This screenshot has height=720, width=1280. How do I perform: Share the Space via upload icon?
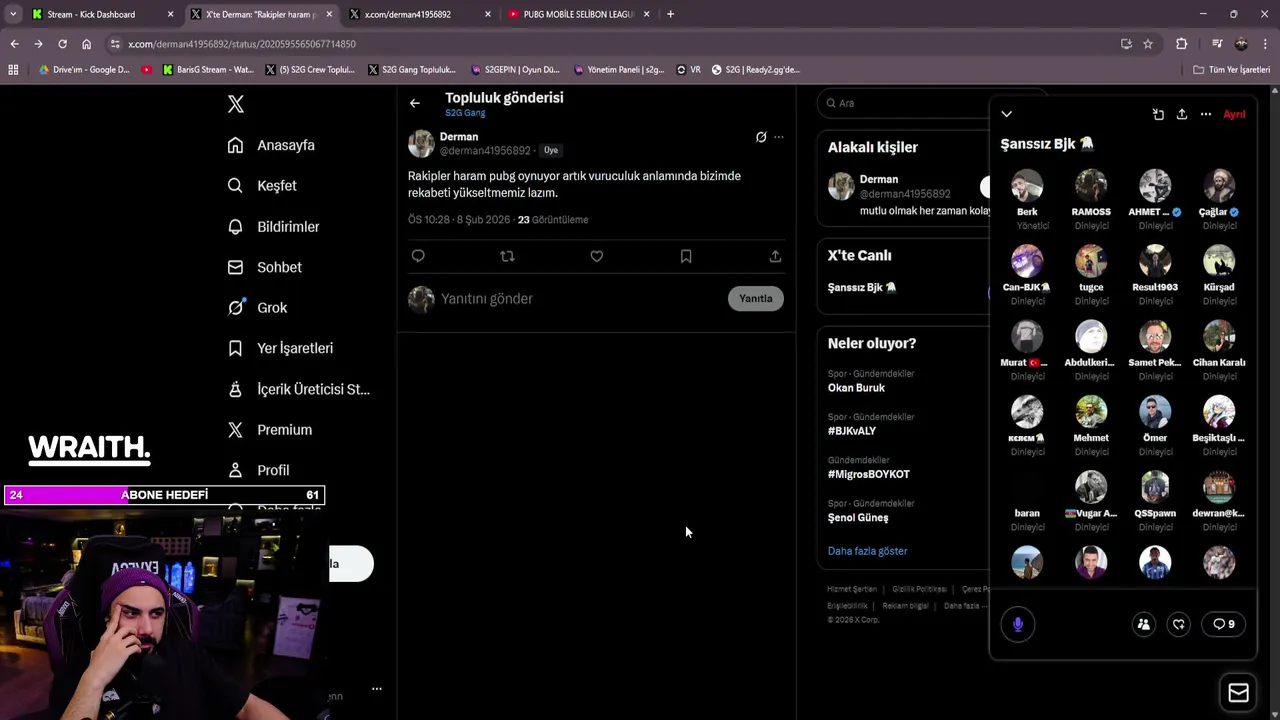(x=1182, y=114)
